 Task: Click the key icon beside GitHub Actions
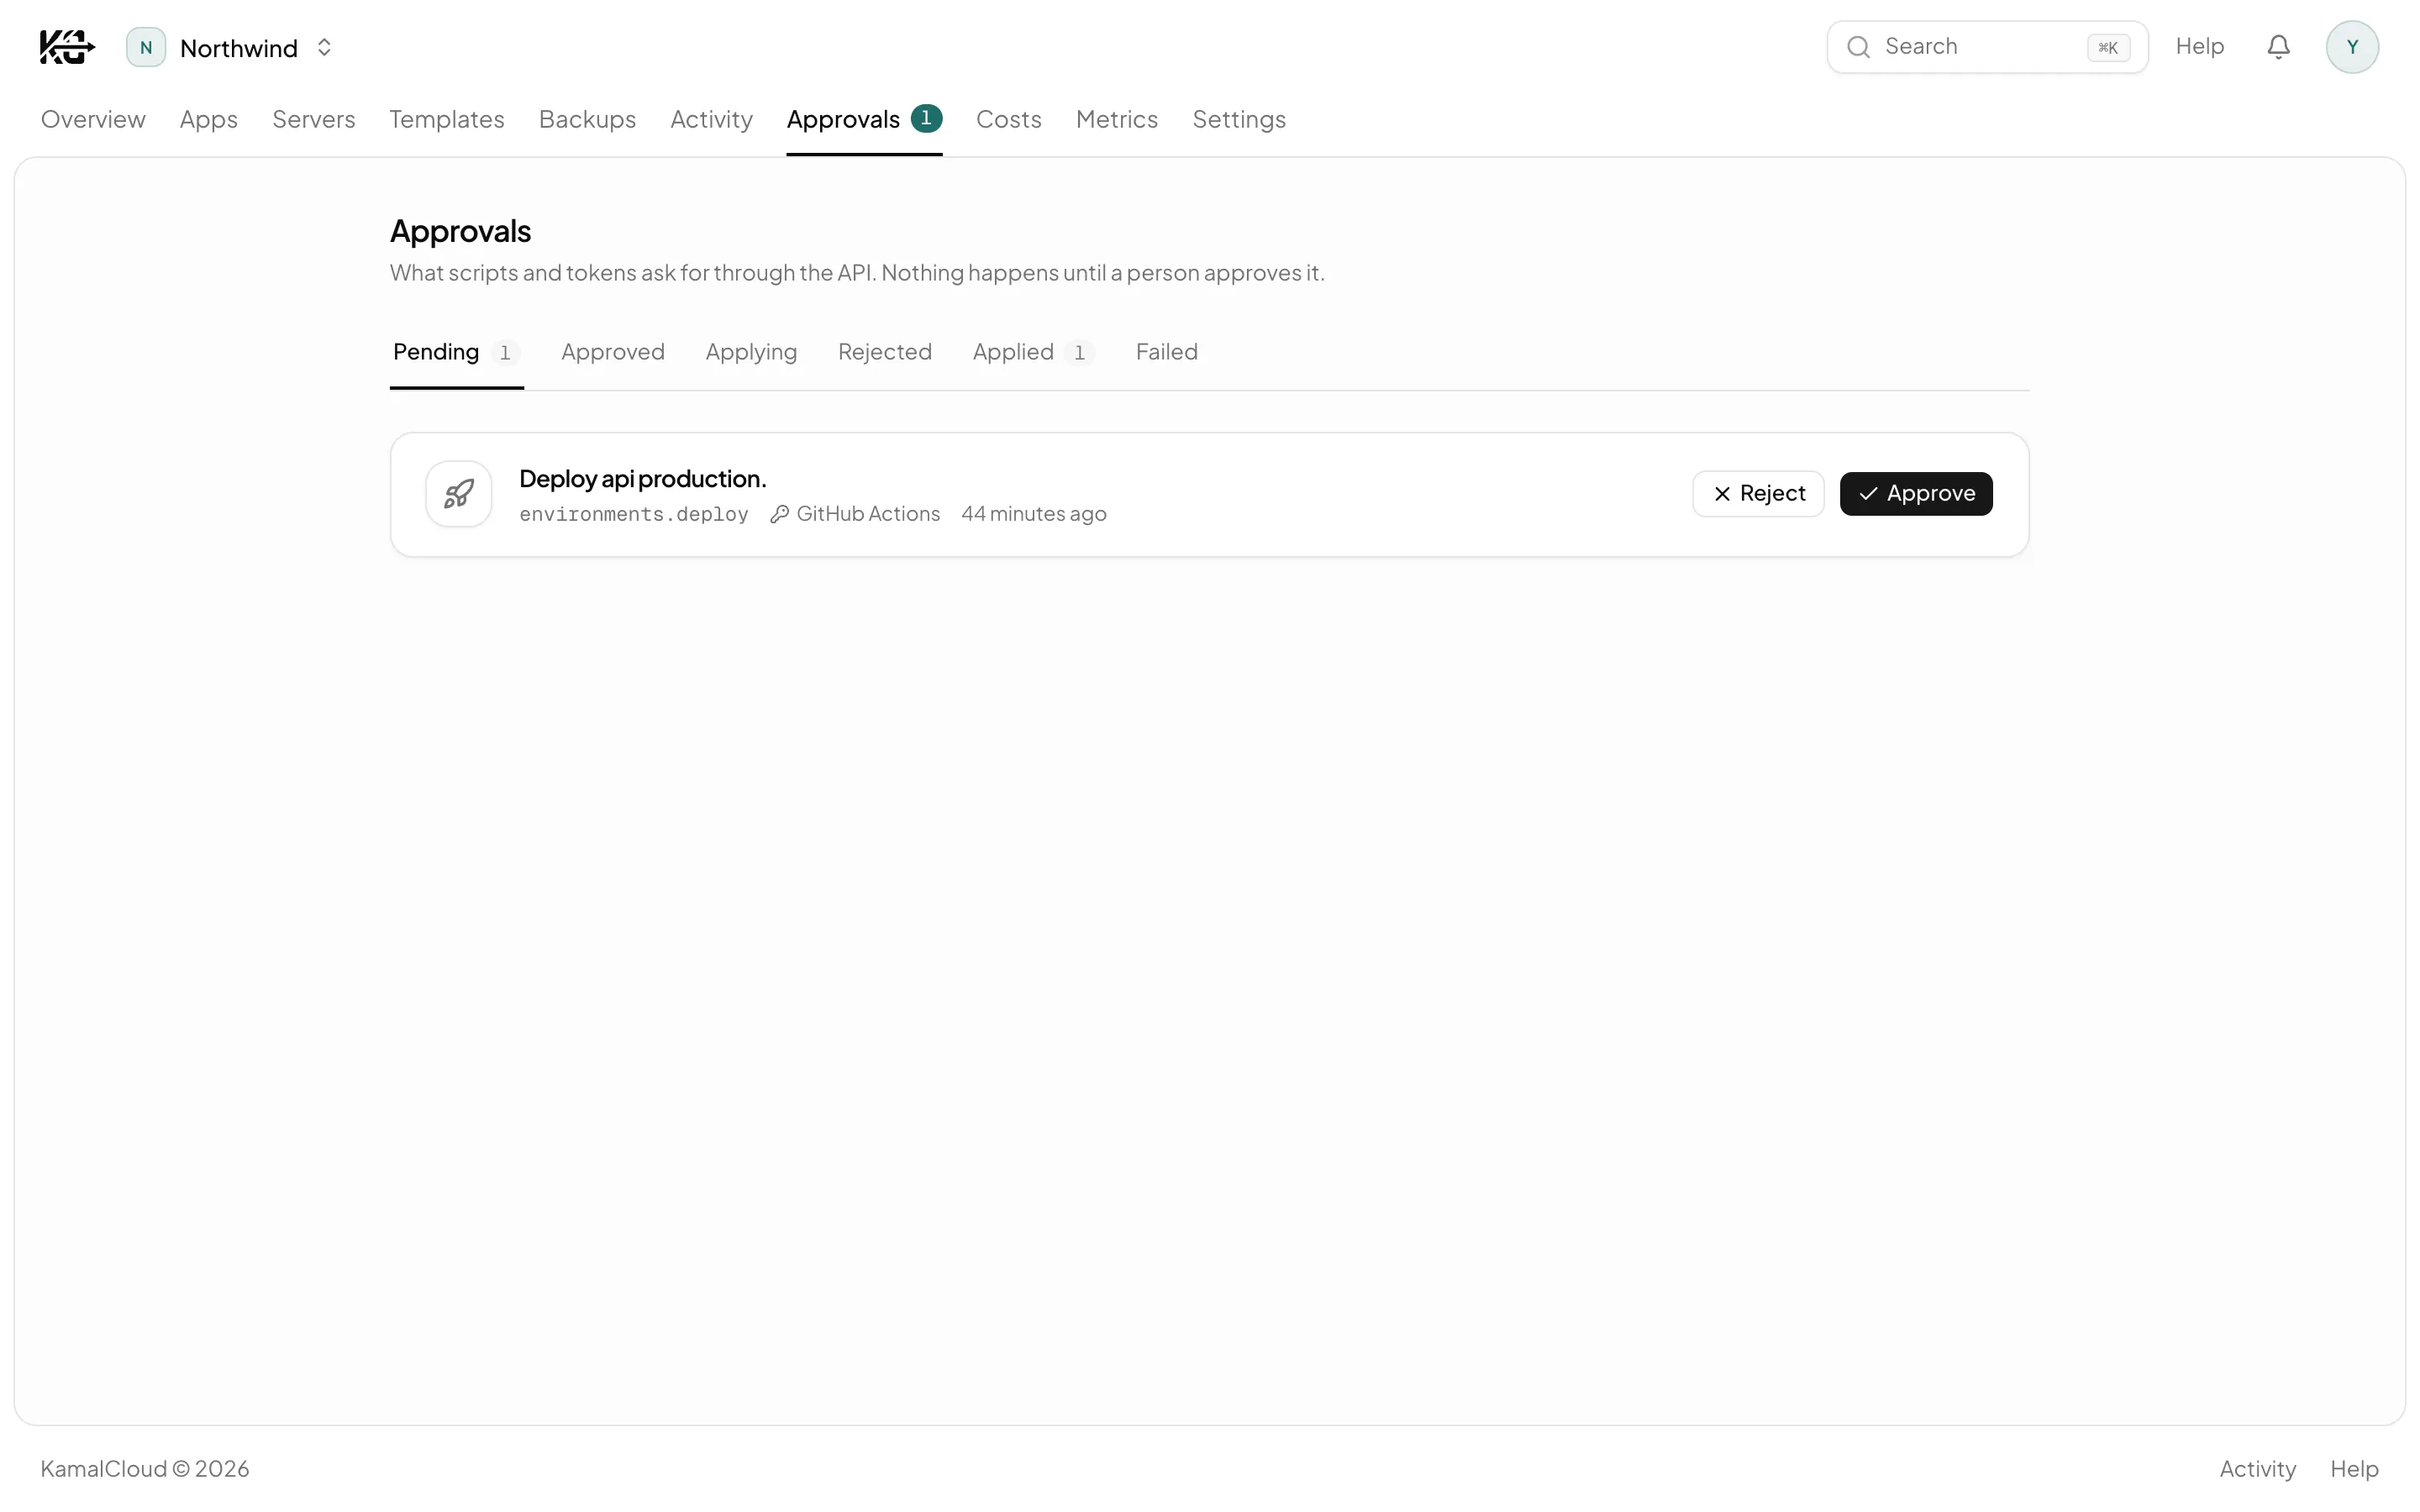[779, 514]
